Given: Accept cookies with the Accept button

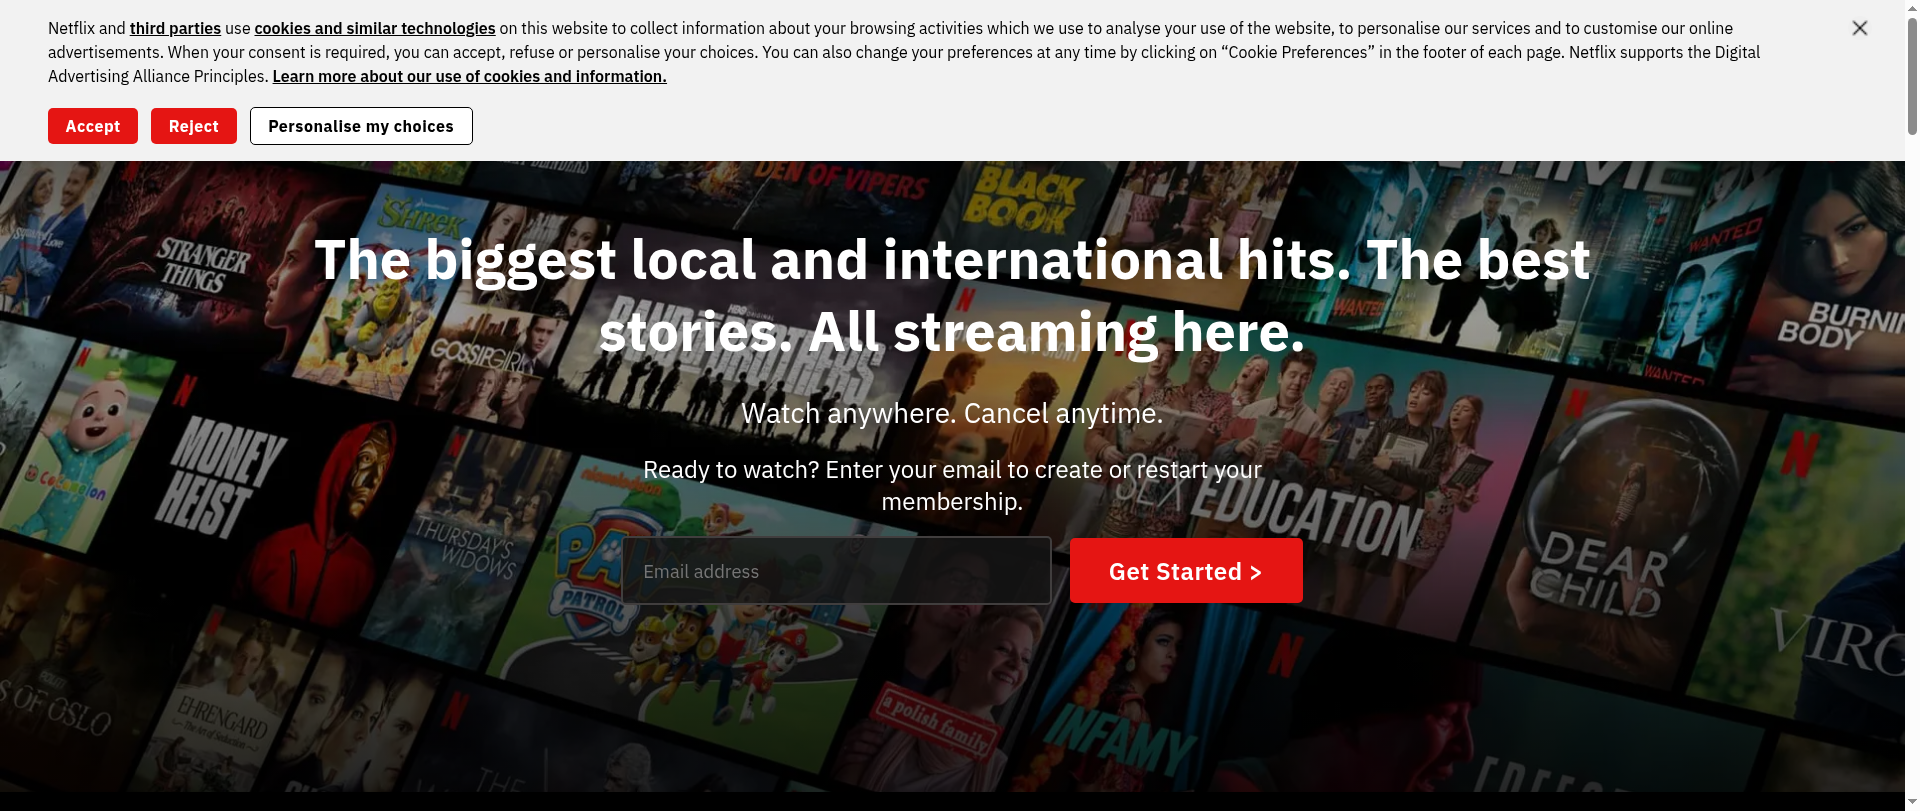Looking at the screenshot, I should point(93,126).
